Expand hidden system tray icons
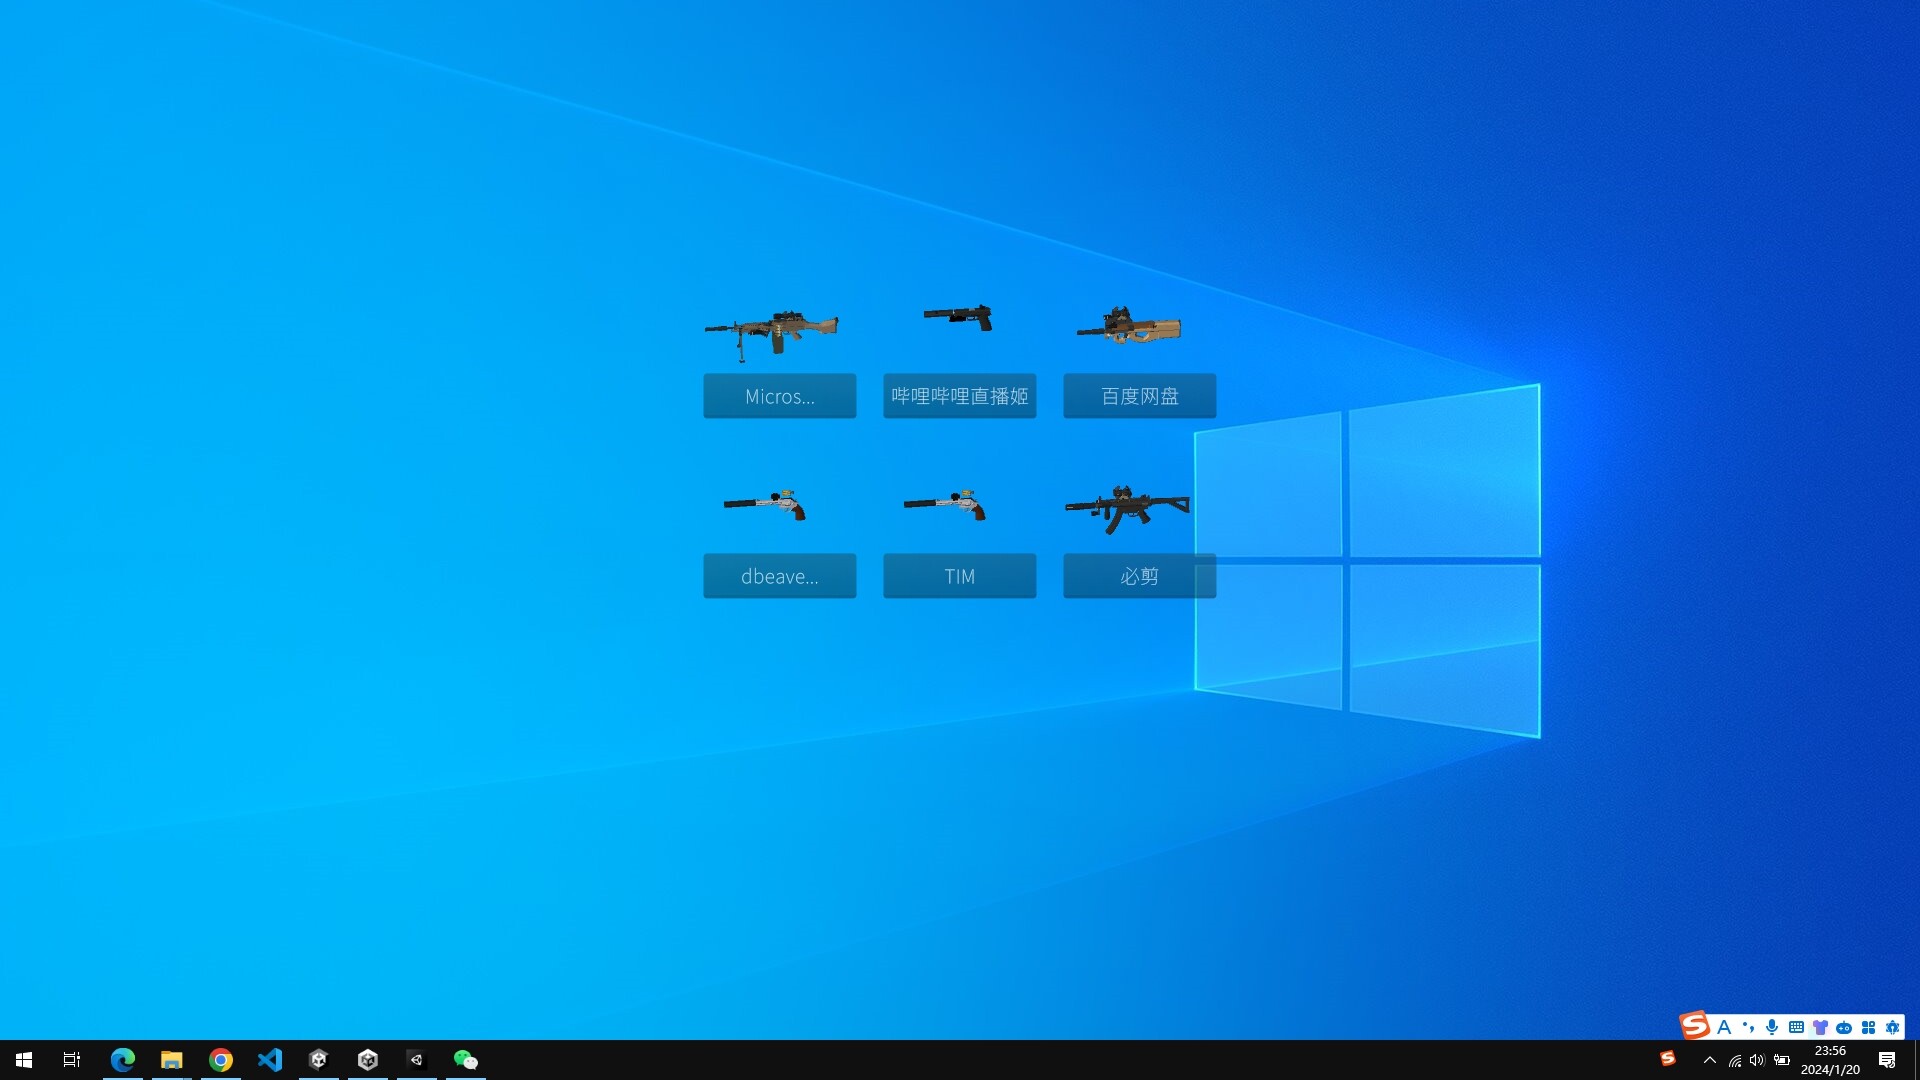Screen dimensions: 1920x1080 pyautogui.click(x=1709, y=1060)
